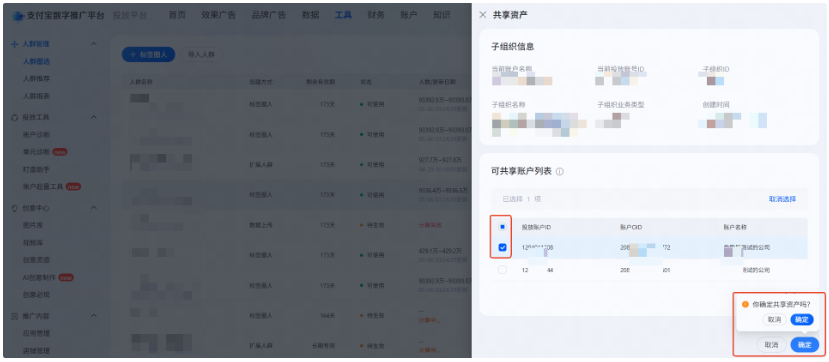Open 人群报表 in the sidebar
829x362 pixels.
pos(36,97)
